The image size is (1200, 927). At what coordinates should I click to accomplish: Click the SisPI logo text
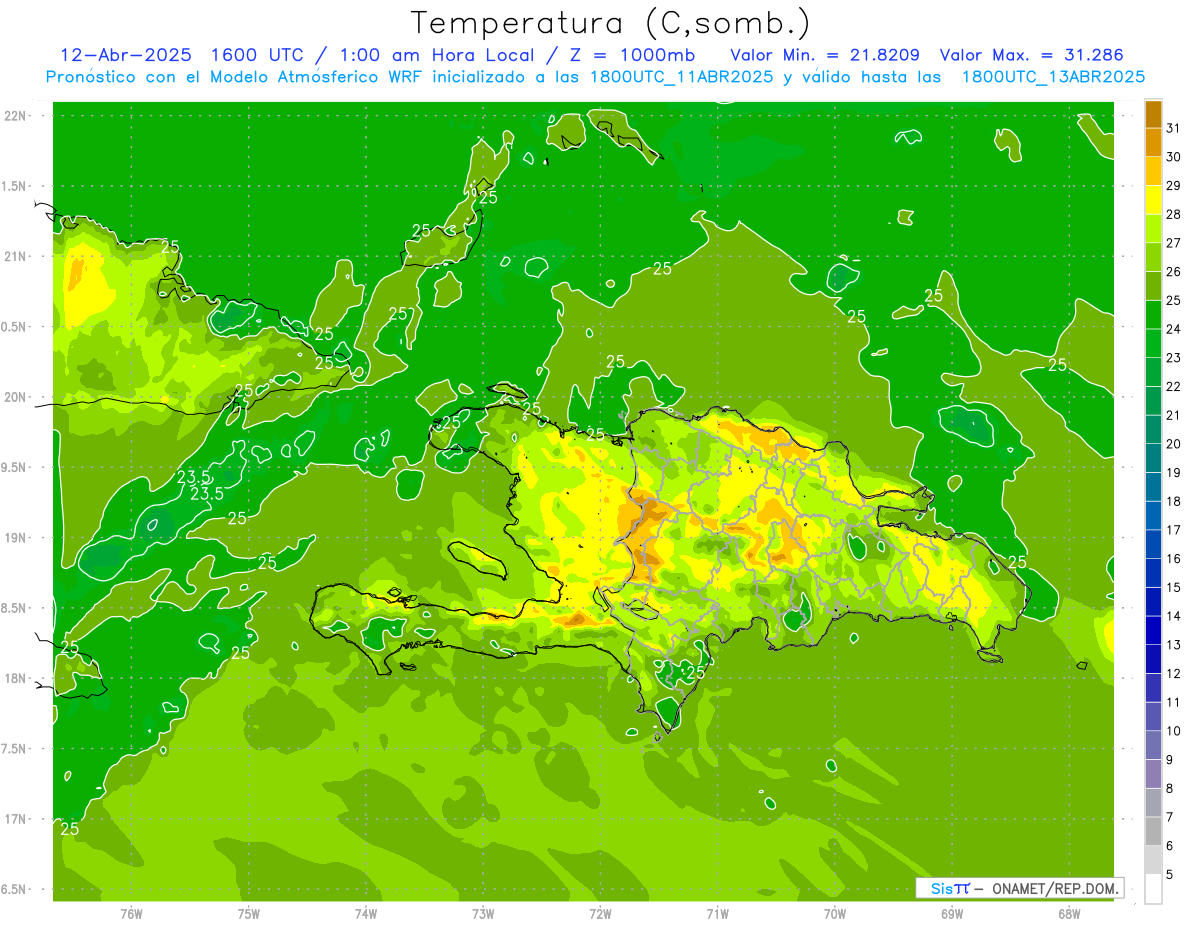(950, 888)
